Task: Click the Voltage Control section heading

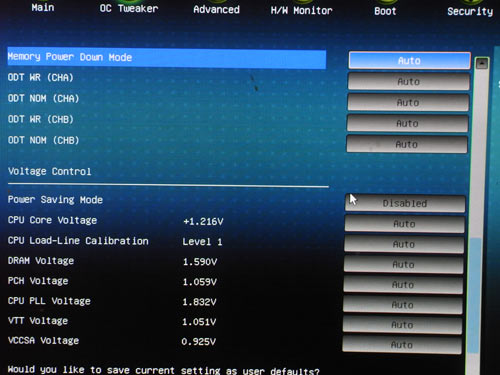Action: 49,171
